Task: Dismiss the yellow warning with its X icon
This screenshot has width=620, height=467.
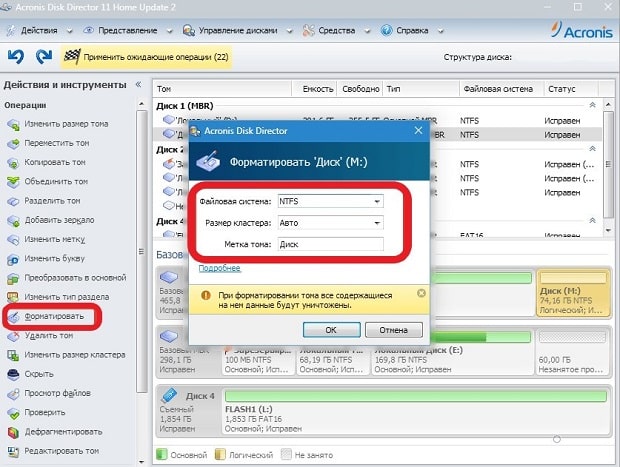Action: 421,293
